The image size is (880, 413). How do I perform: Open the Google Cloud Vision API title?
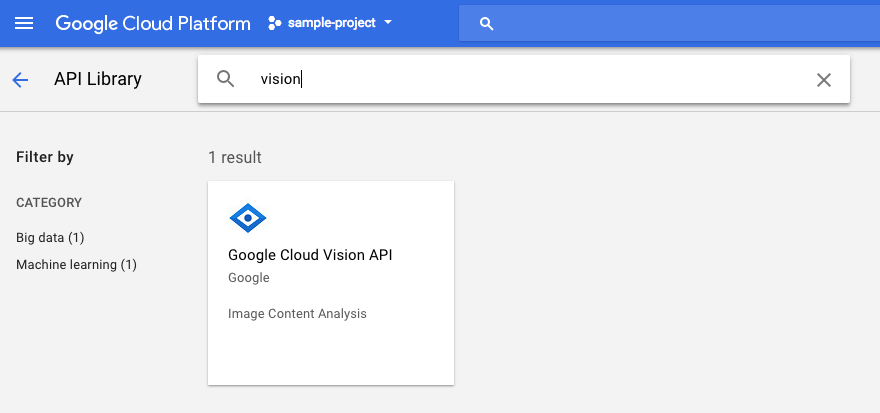[310, 255]
